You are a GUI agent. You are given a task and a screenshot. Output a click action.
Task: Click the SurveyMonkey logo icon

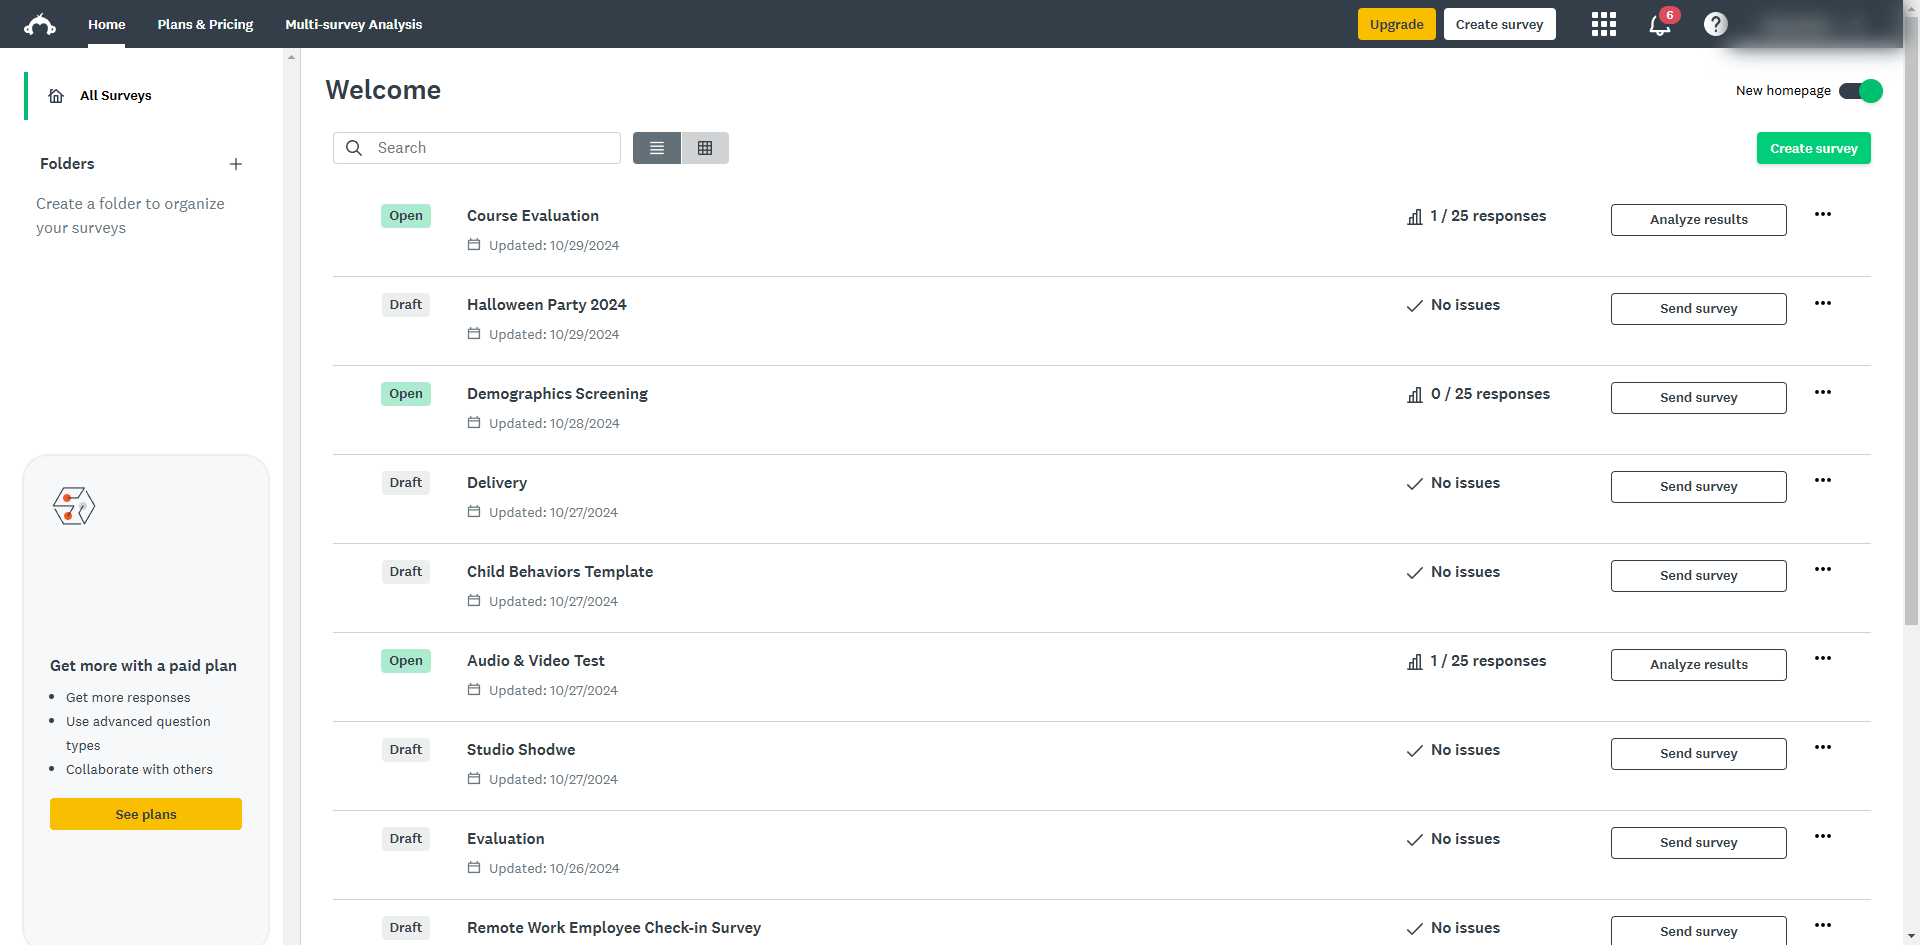tap(40, 24)
